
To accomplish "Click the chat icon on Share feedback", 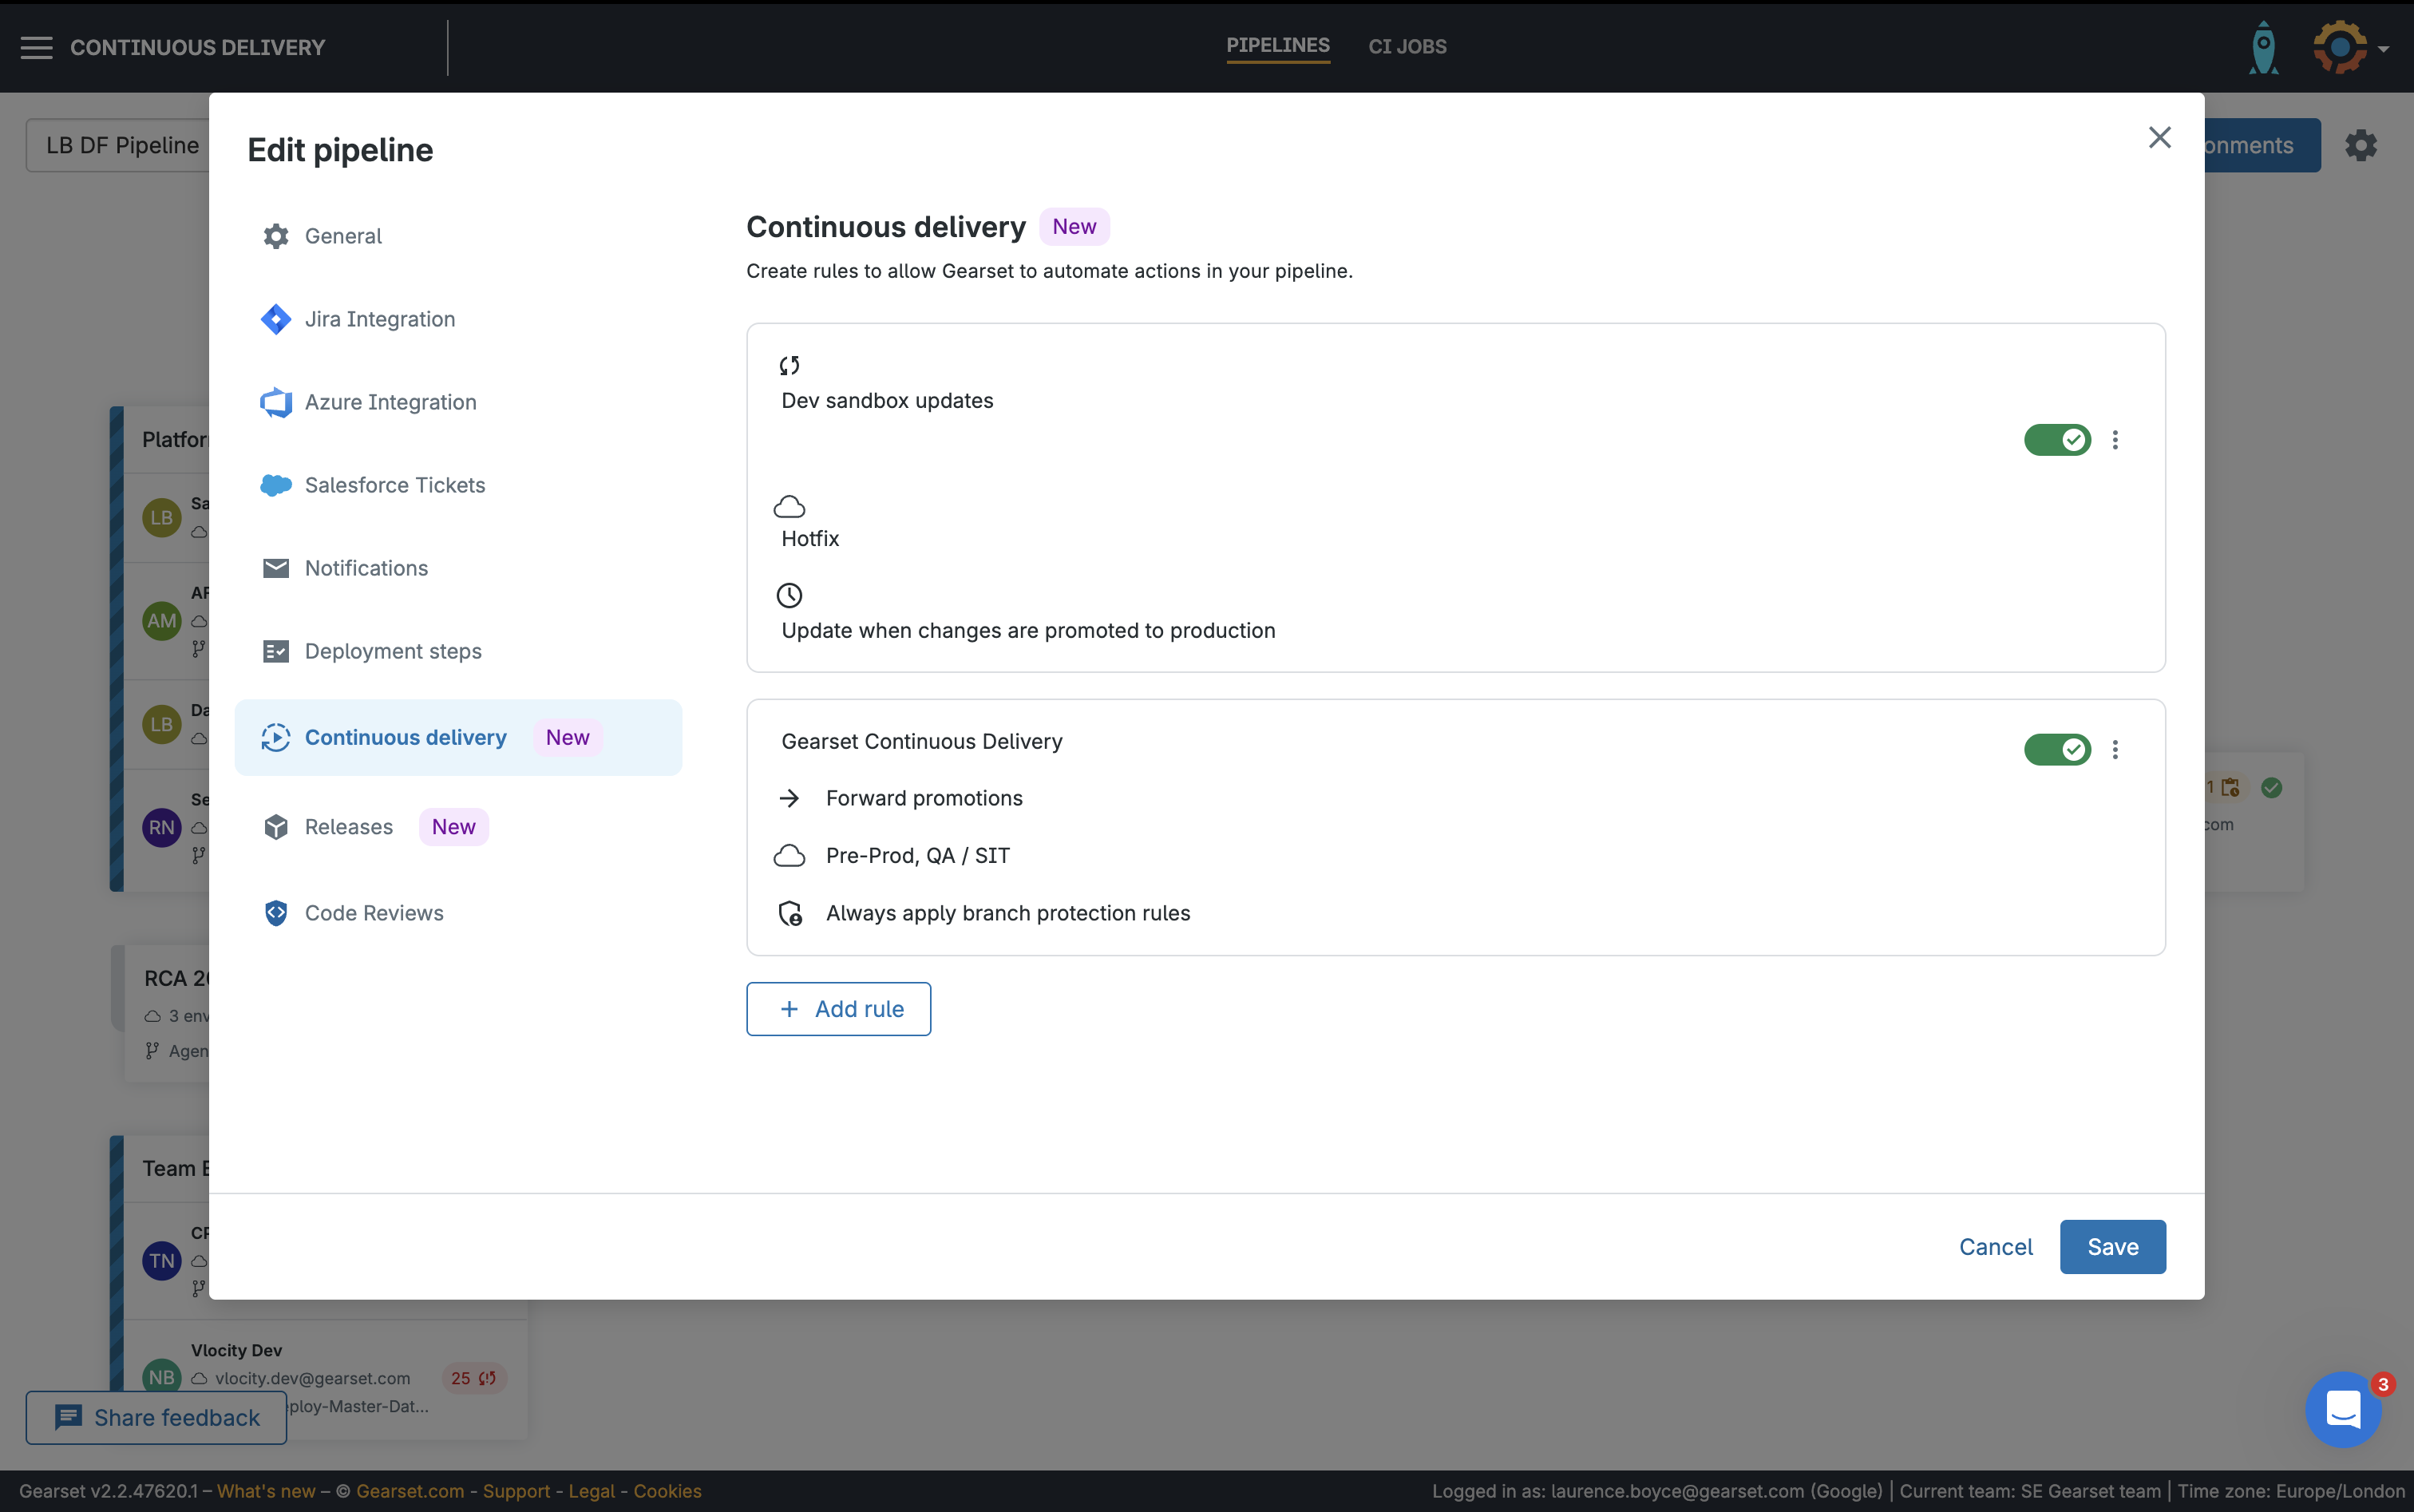I will 68,1417.
